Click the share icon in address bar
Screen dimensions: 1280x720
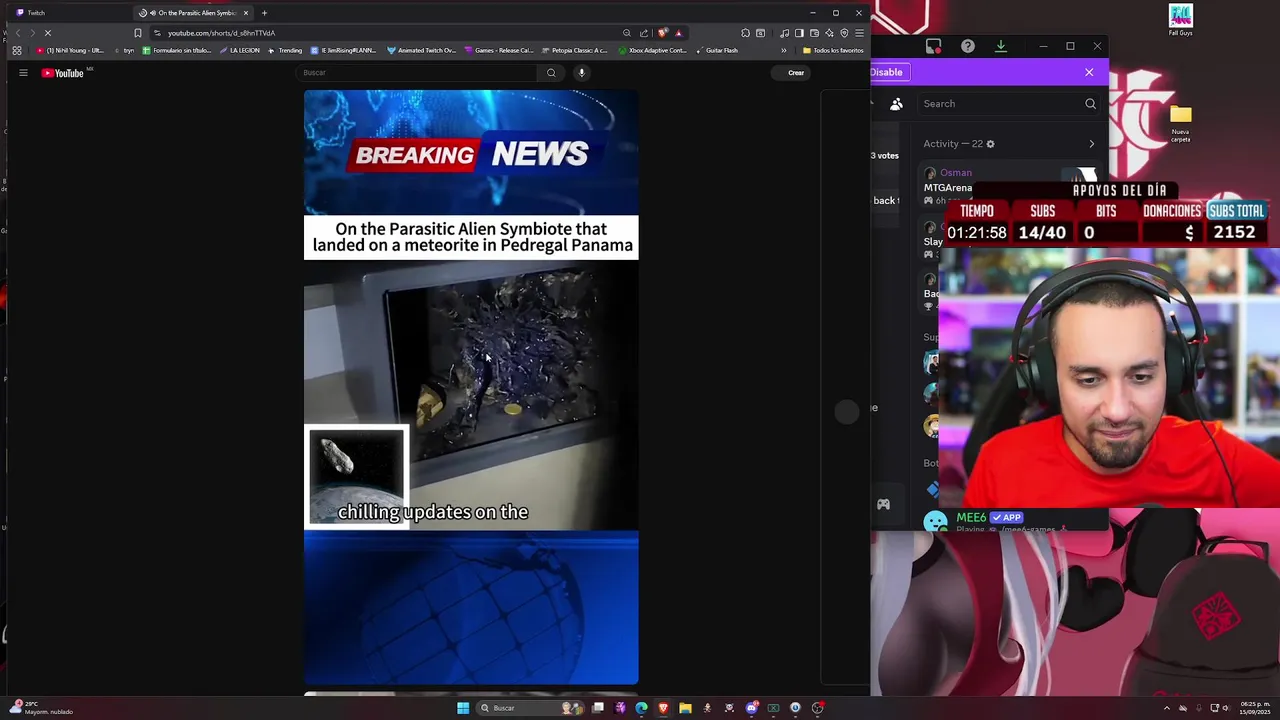click(x=644, y=33)
